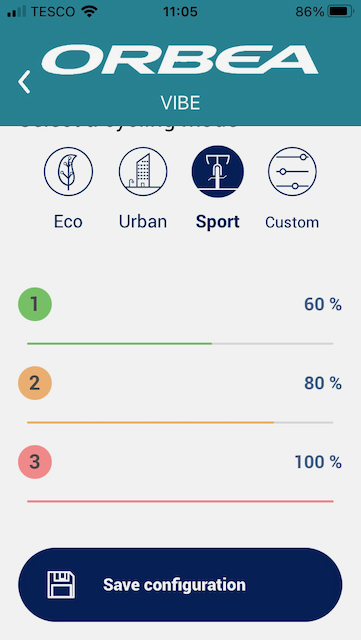
Task: Choose the Urban mode label
Action: tap(143, 222)
